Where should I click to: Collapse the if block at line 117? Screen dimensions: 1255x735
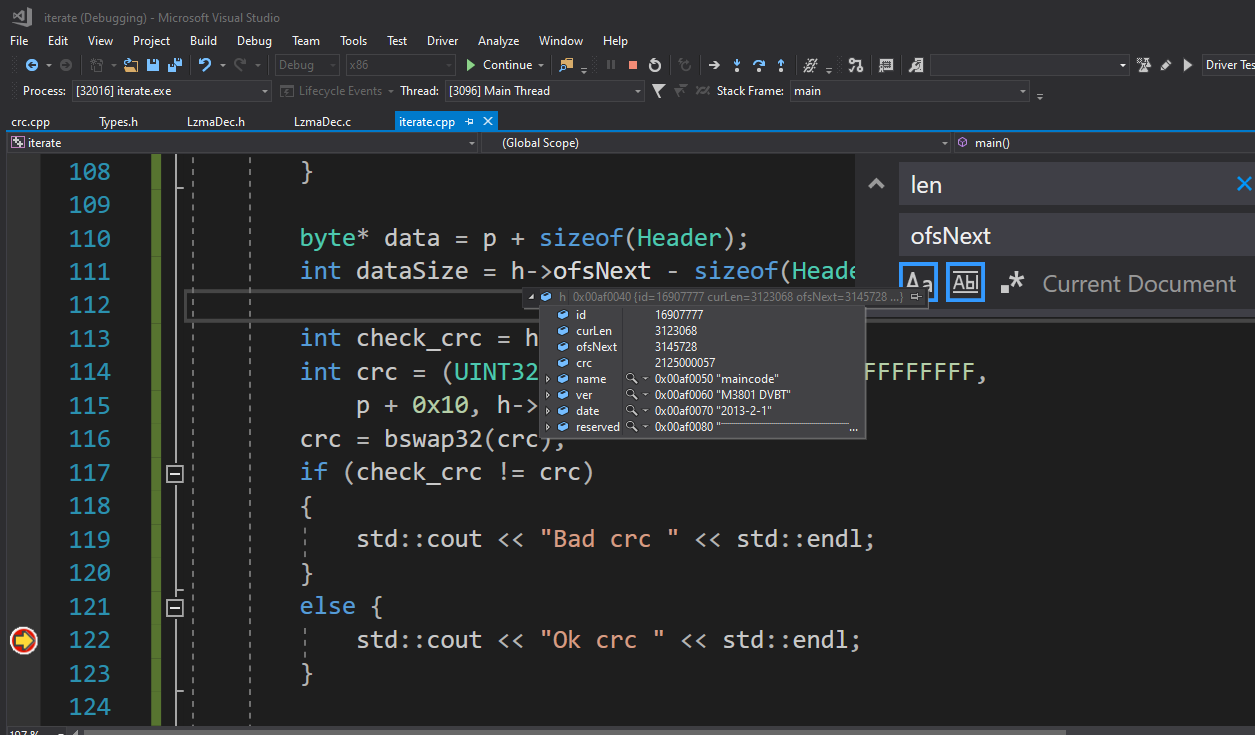(x=175, y=473)
